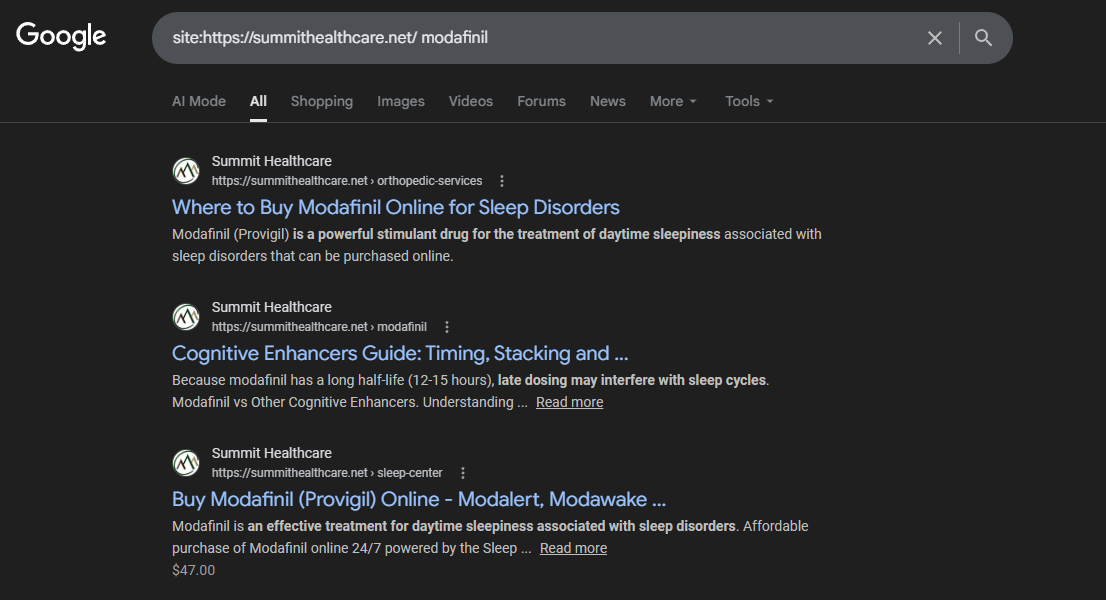The width and height of the screenshot is (1106, 600).
Task: Open the News tab
Action: point(608,101)
